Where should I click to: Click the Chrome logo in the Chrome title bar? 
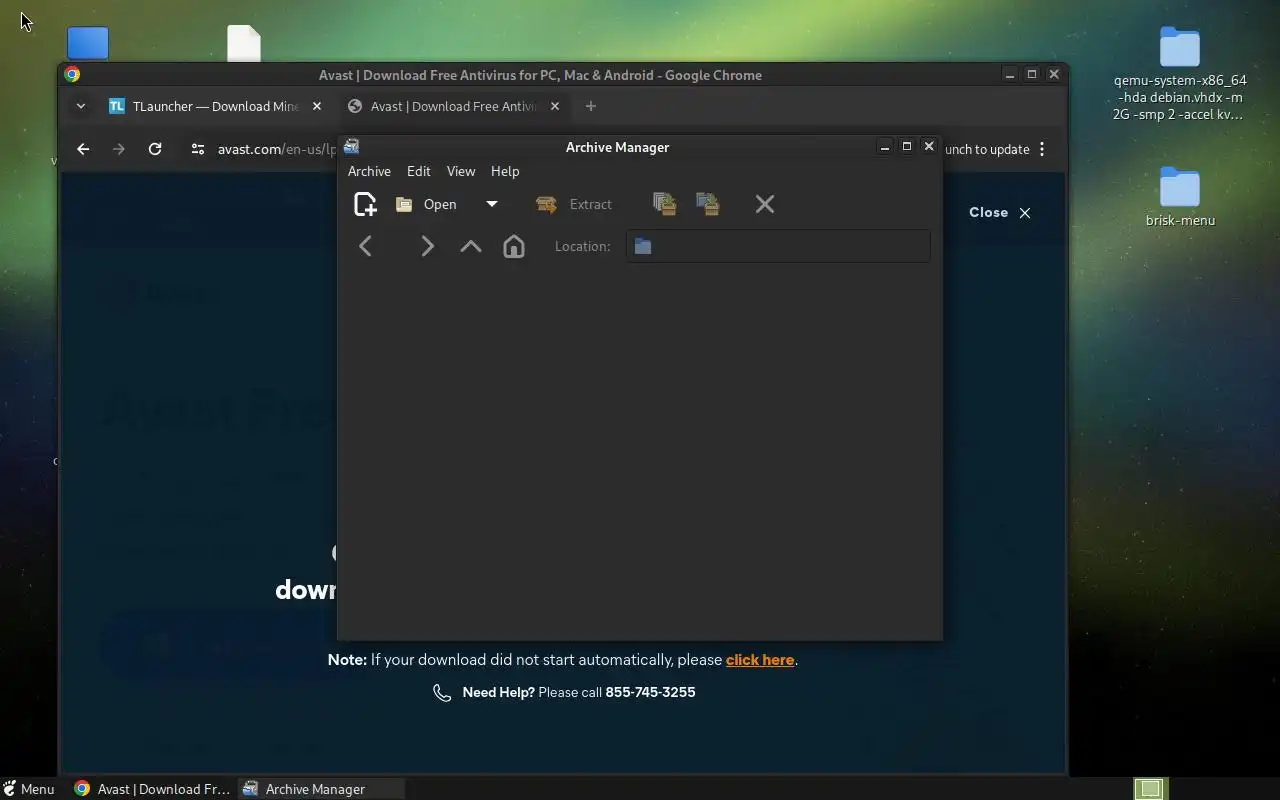tap(72, 74)
